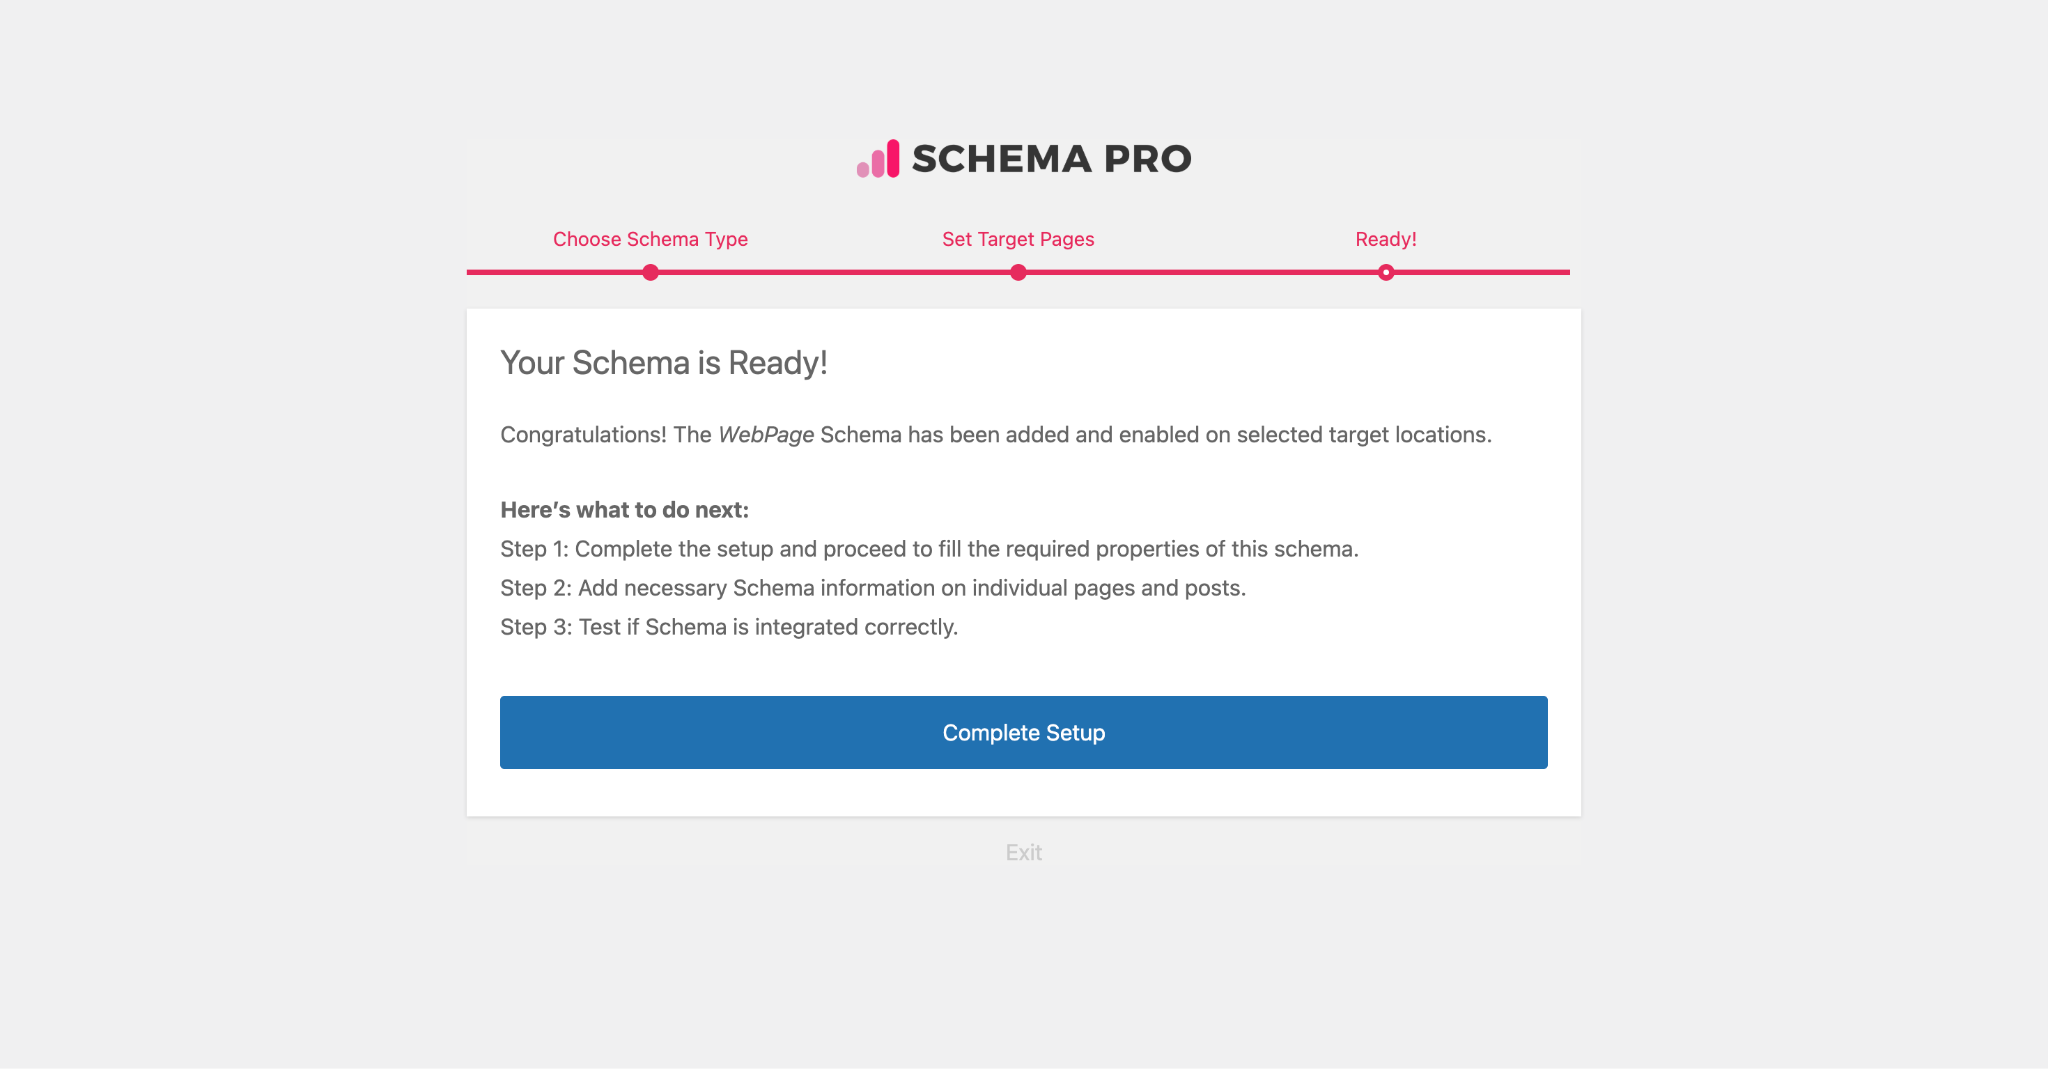Screen dimensions: 2048x1069
Task: Go to the Choose Schema Type step
Action: tap(650, 239)
